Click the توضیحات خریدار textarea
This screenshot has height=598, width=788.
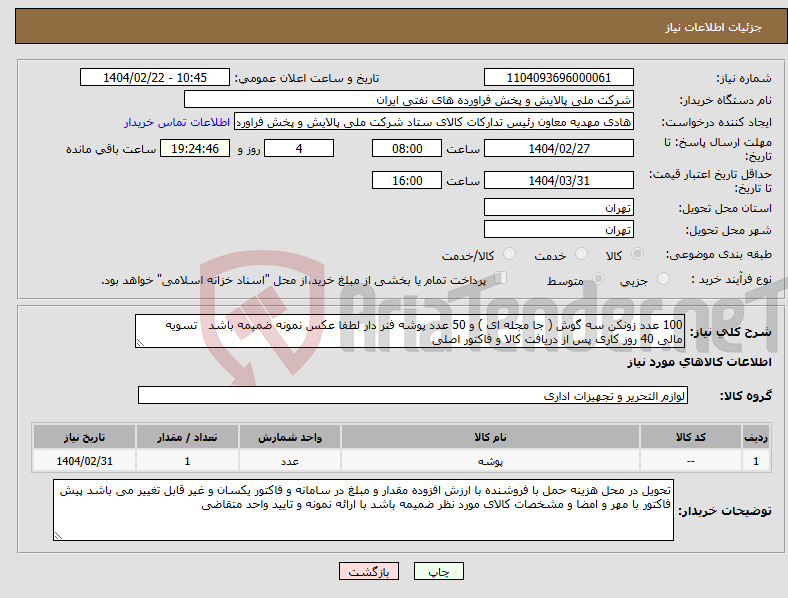[363, 510]
